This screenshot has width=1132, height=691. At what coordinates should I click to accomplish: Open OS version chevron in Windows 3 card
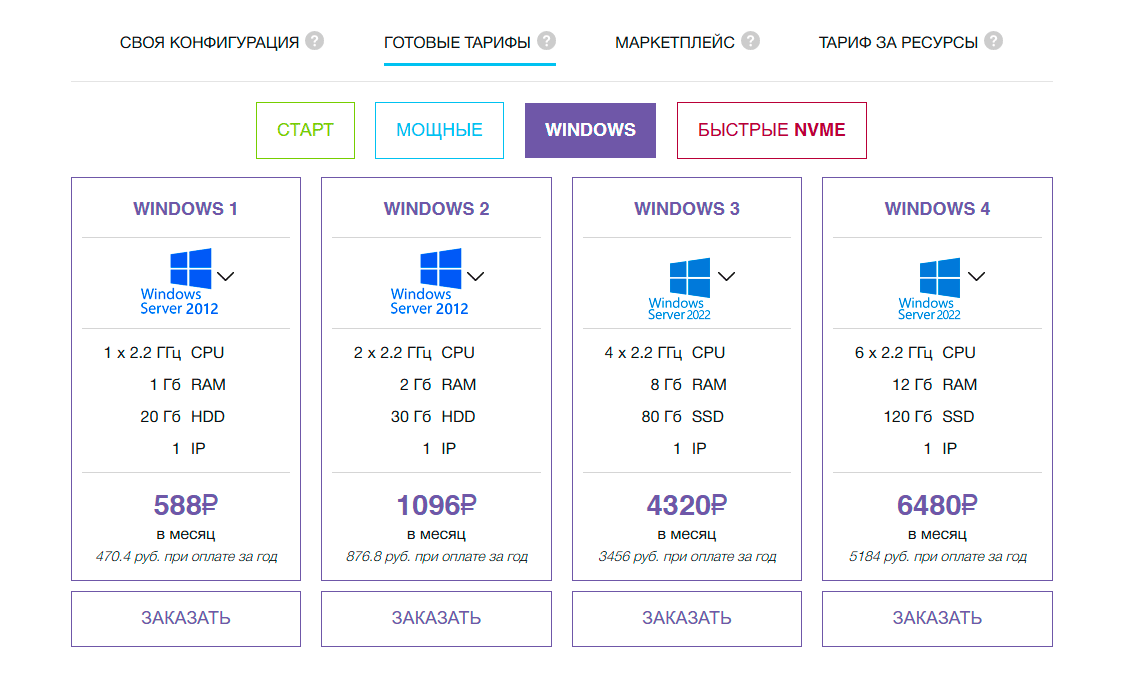pyautogui.click(x=726, y=277)
